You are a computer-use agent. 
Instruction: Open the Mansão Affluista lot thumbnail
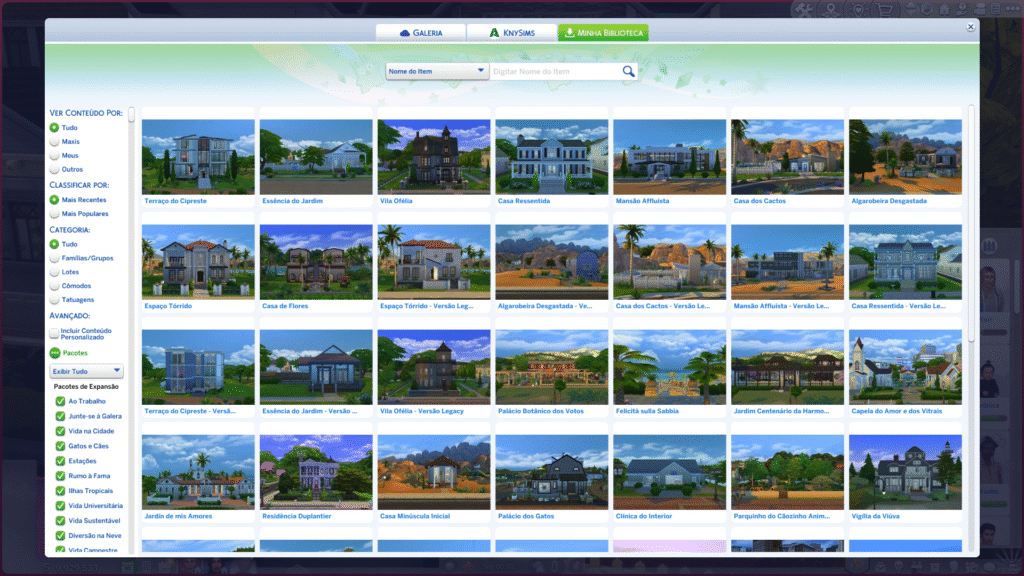[669, 157]
